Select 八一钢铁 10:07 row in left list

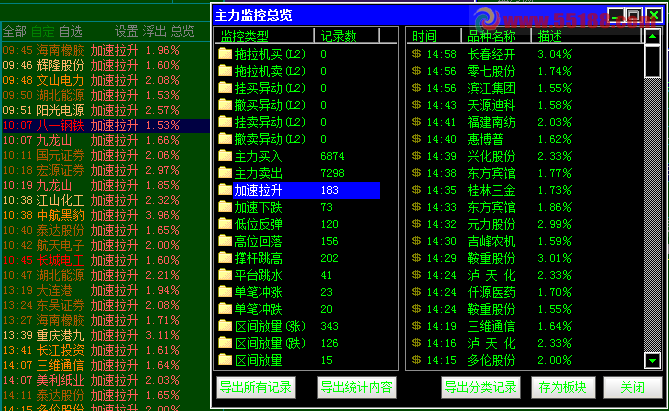pos(105,125)
